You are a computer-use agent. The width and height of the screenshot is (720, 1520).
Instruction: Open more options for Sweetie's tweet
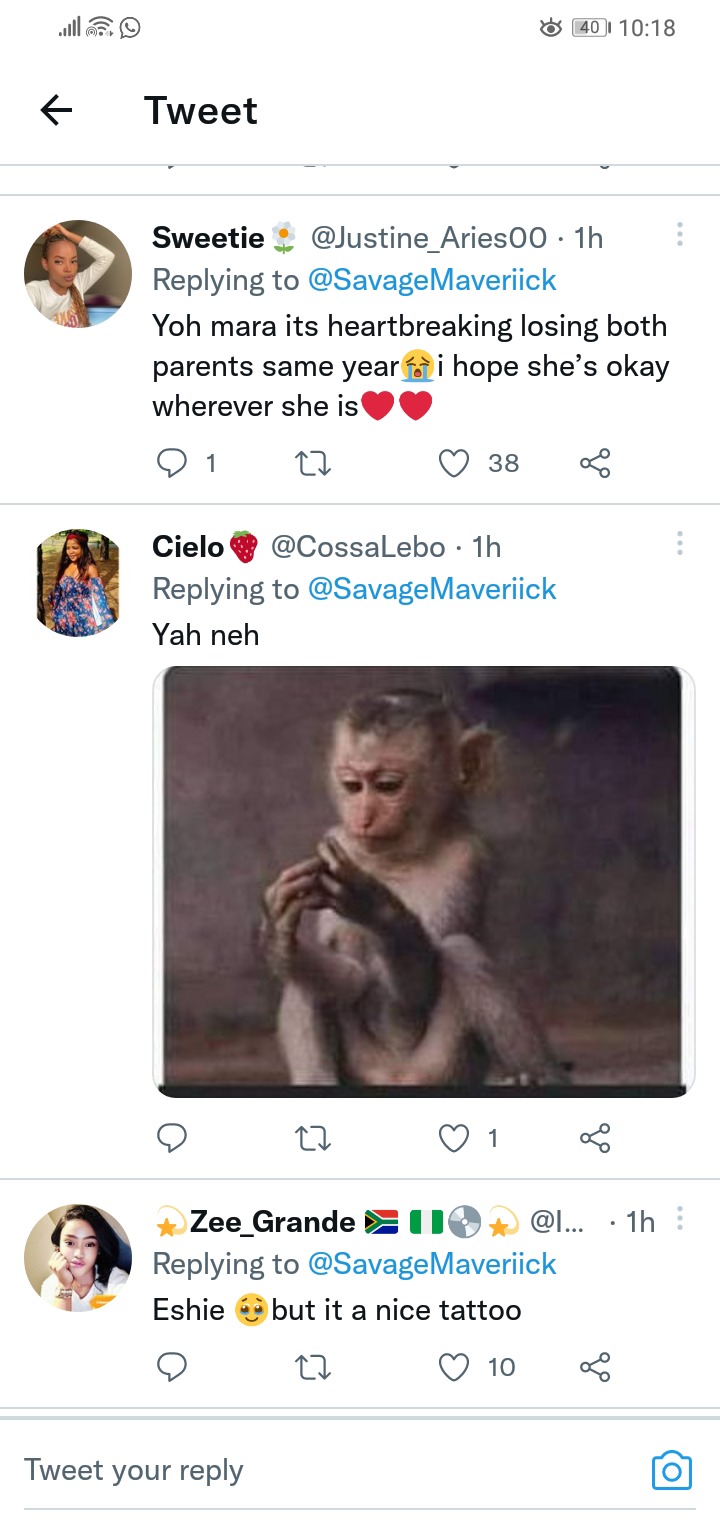[680, 235]
